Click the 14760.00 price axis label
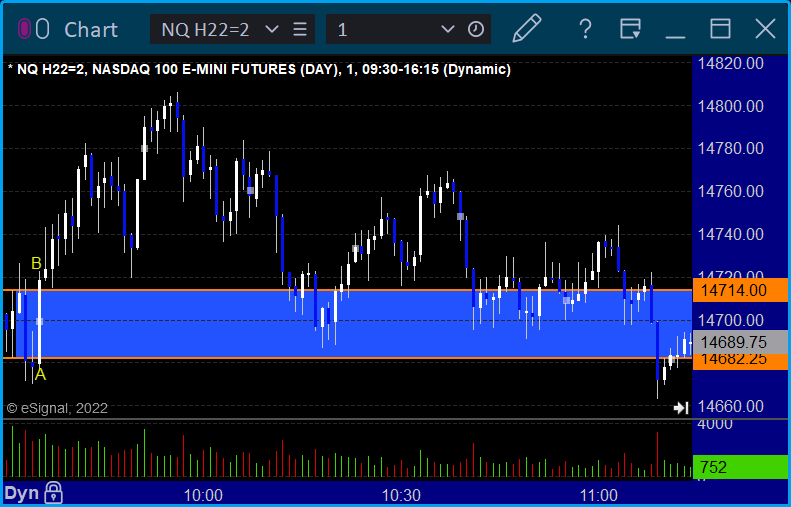This screenshot has width=791, height=507. pyautogui.click(x=730, y=192)
